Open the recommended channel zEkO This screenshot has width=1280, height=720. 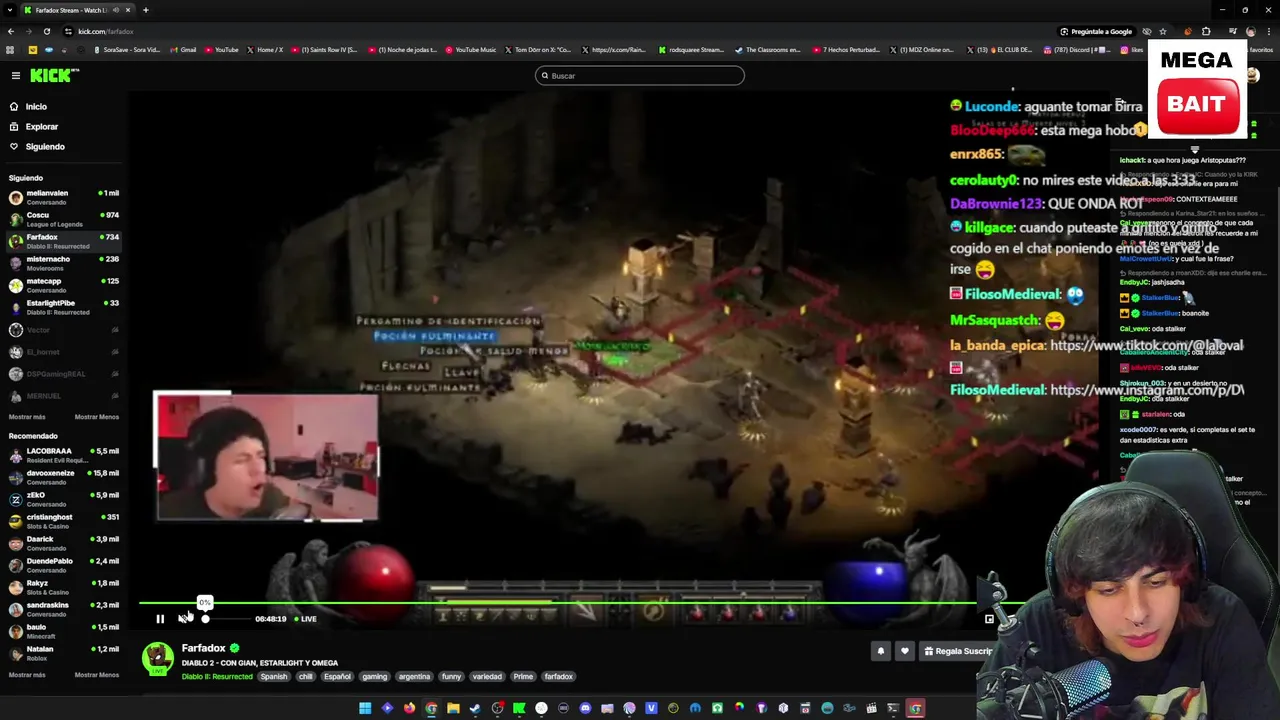[x=64, y=499]
